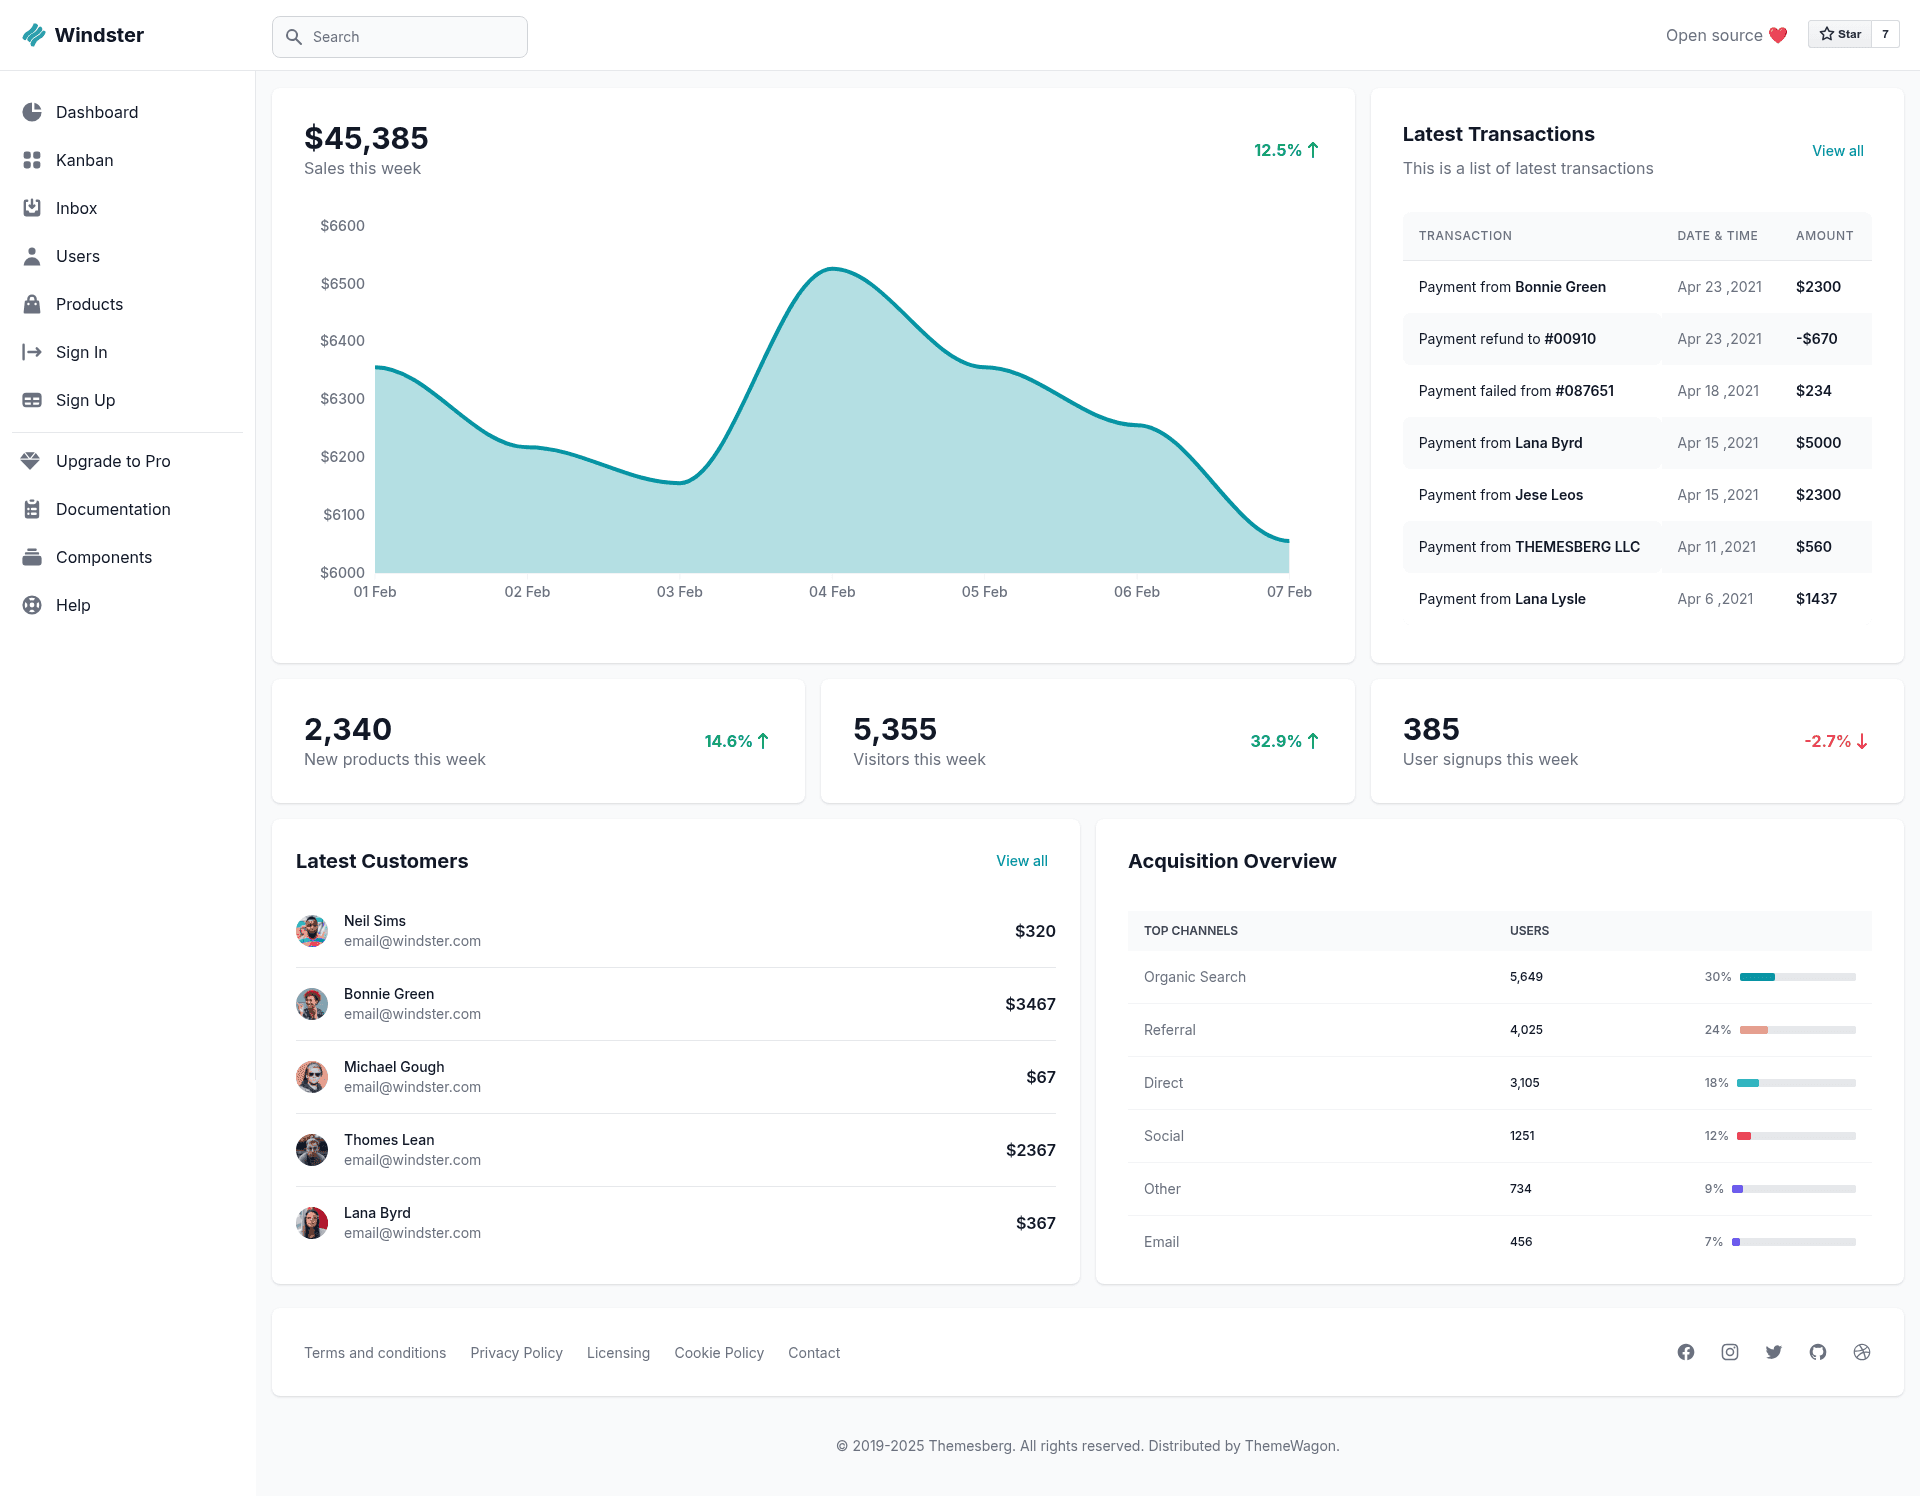
Task: Click Michael Gough avatar
Action: [x=312, y=1077]
